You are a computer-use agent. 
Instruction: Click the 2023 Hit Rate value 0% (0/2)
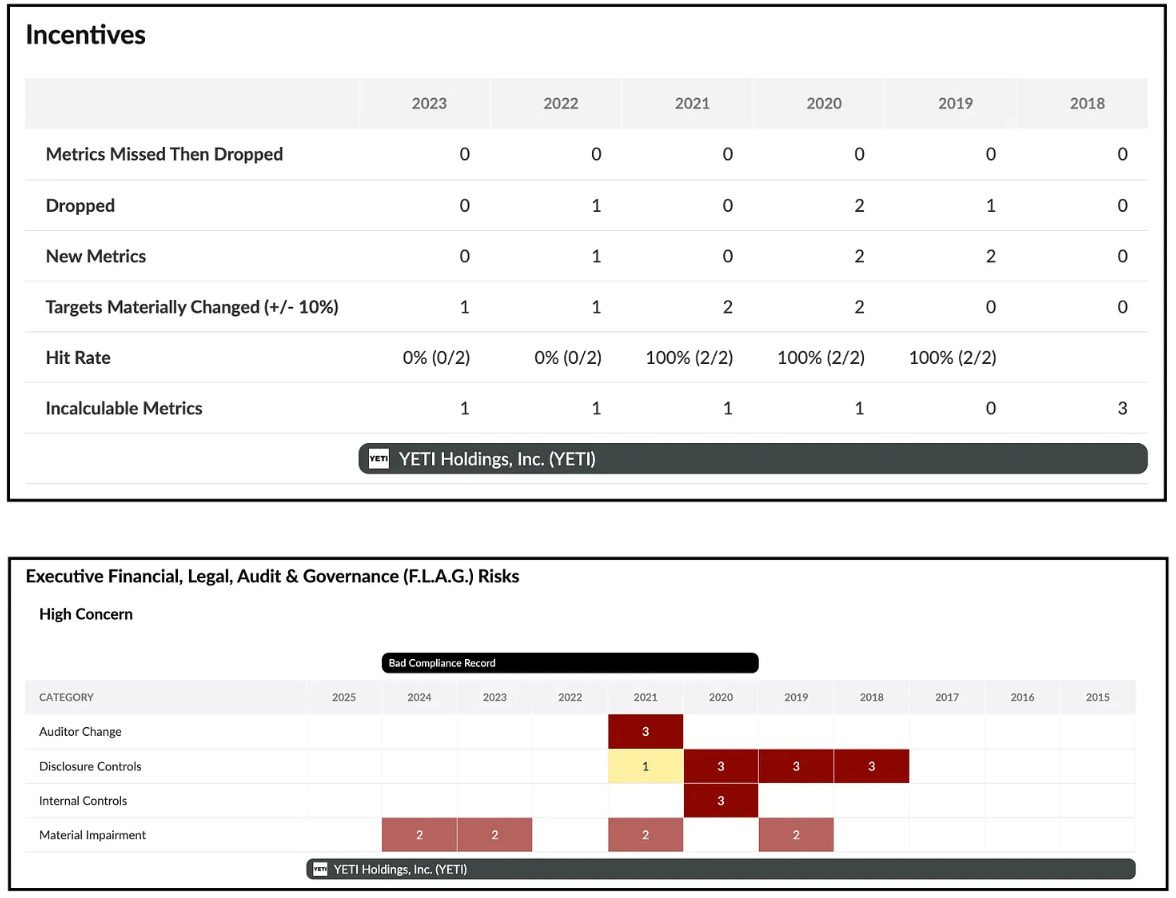coord(436,358)
